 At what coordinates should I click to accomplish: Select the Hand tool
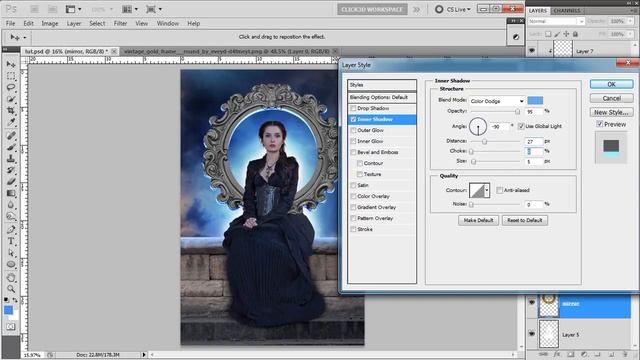pyautogui.click(x=11, y=278)
